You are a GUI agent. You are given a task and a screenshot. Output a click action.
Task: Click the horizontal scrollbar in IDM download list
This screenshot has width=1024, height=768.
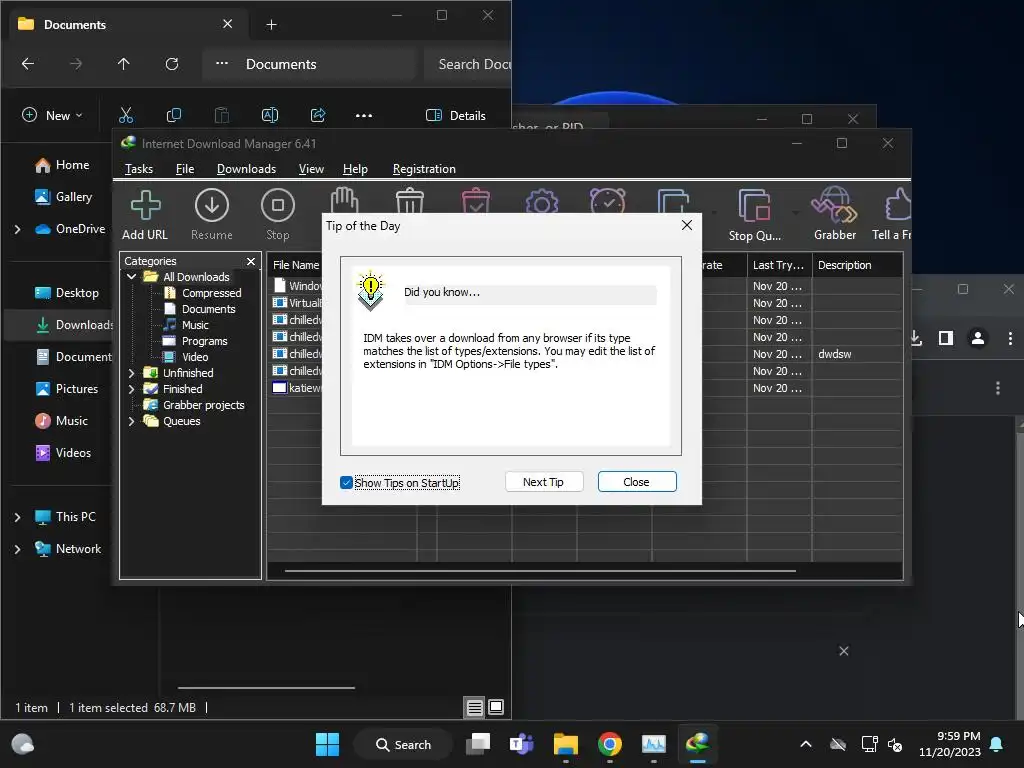point(540,571)
